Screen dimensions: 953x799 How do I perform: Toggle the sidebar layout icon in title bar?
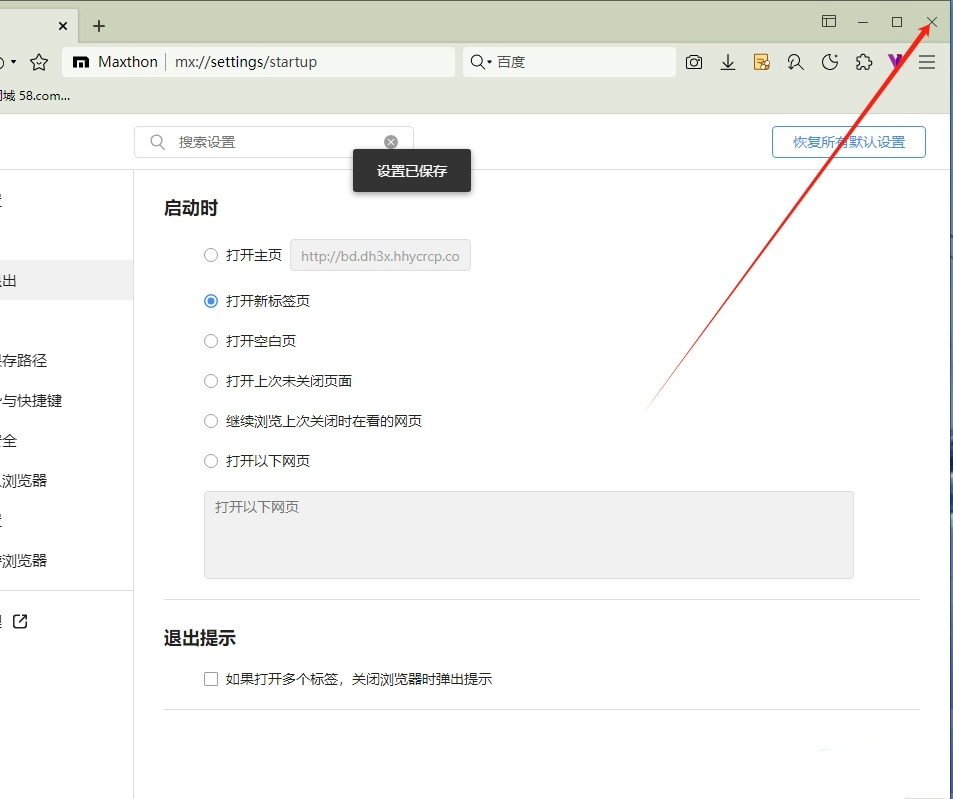click(x=829, y=22)
